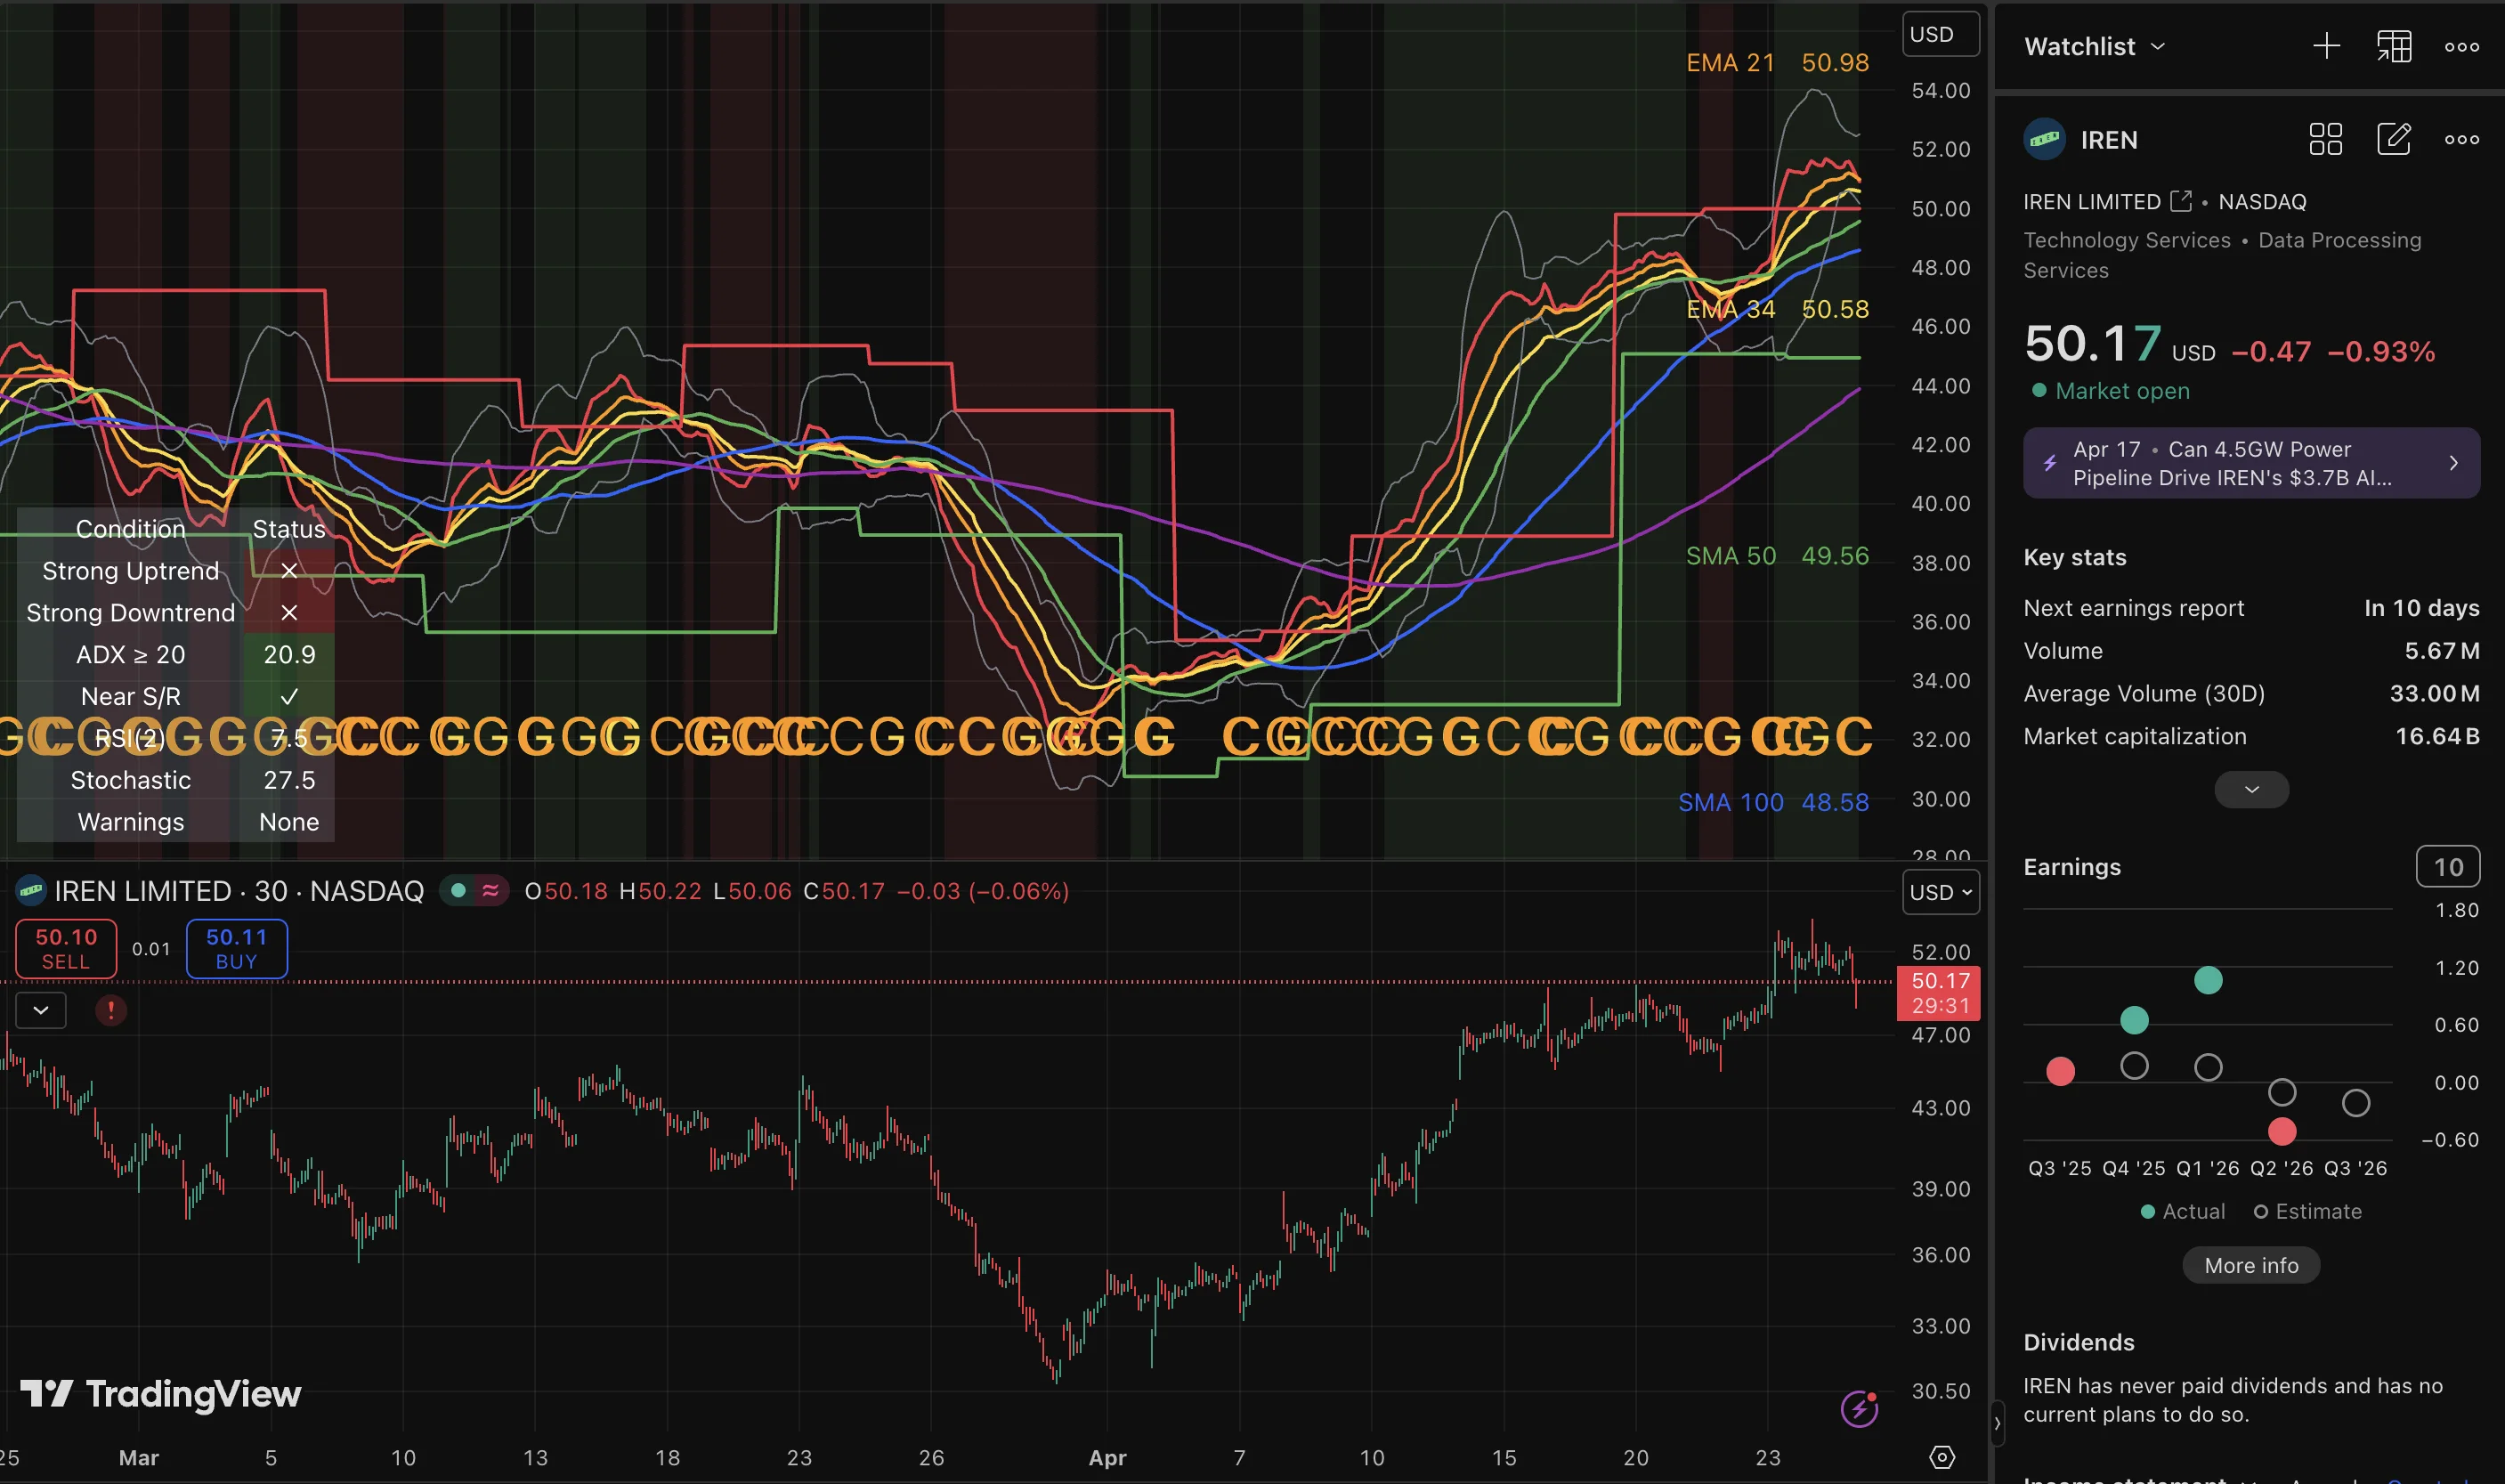Click the SMA 100 48.58 label

click(1773, 802)
